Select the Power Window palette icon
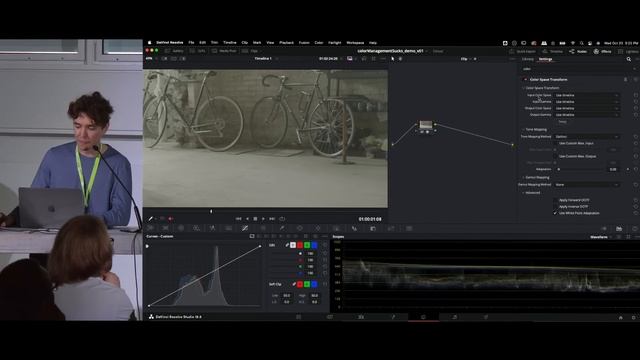Viewport: 640px width, 360px height. click(x=300, y=228)
